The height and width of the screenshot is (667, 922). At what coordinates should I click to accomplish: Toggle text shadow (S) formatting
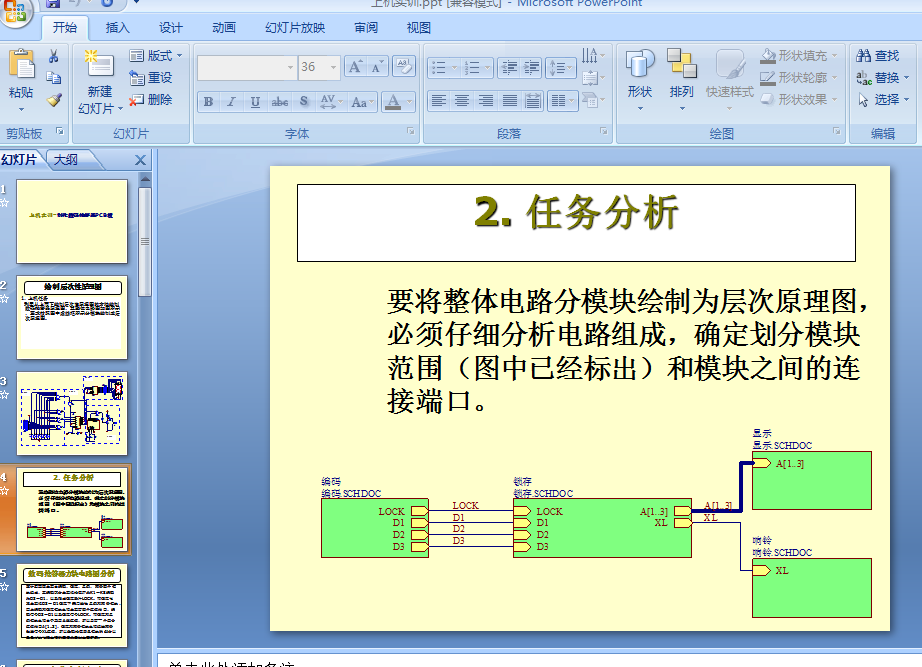tap(303, 102)
